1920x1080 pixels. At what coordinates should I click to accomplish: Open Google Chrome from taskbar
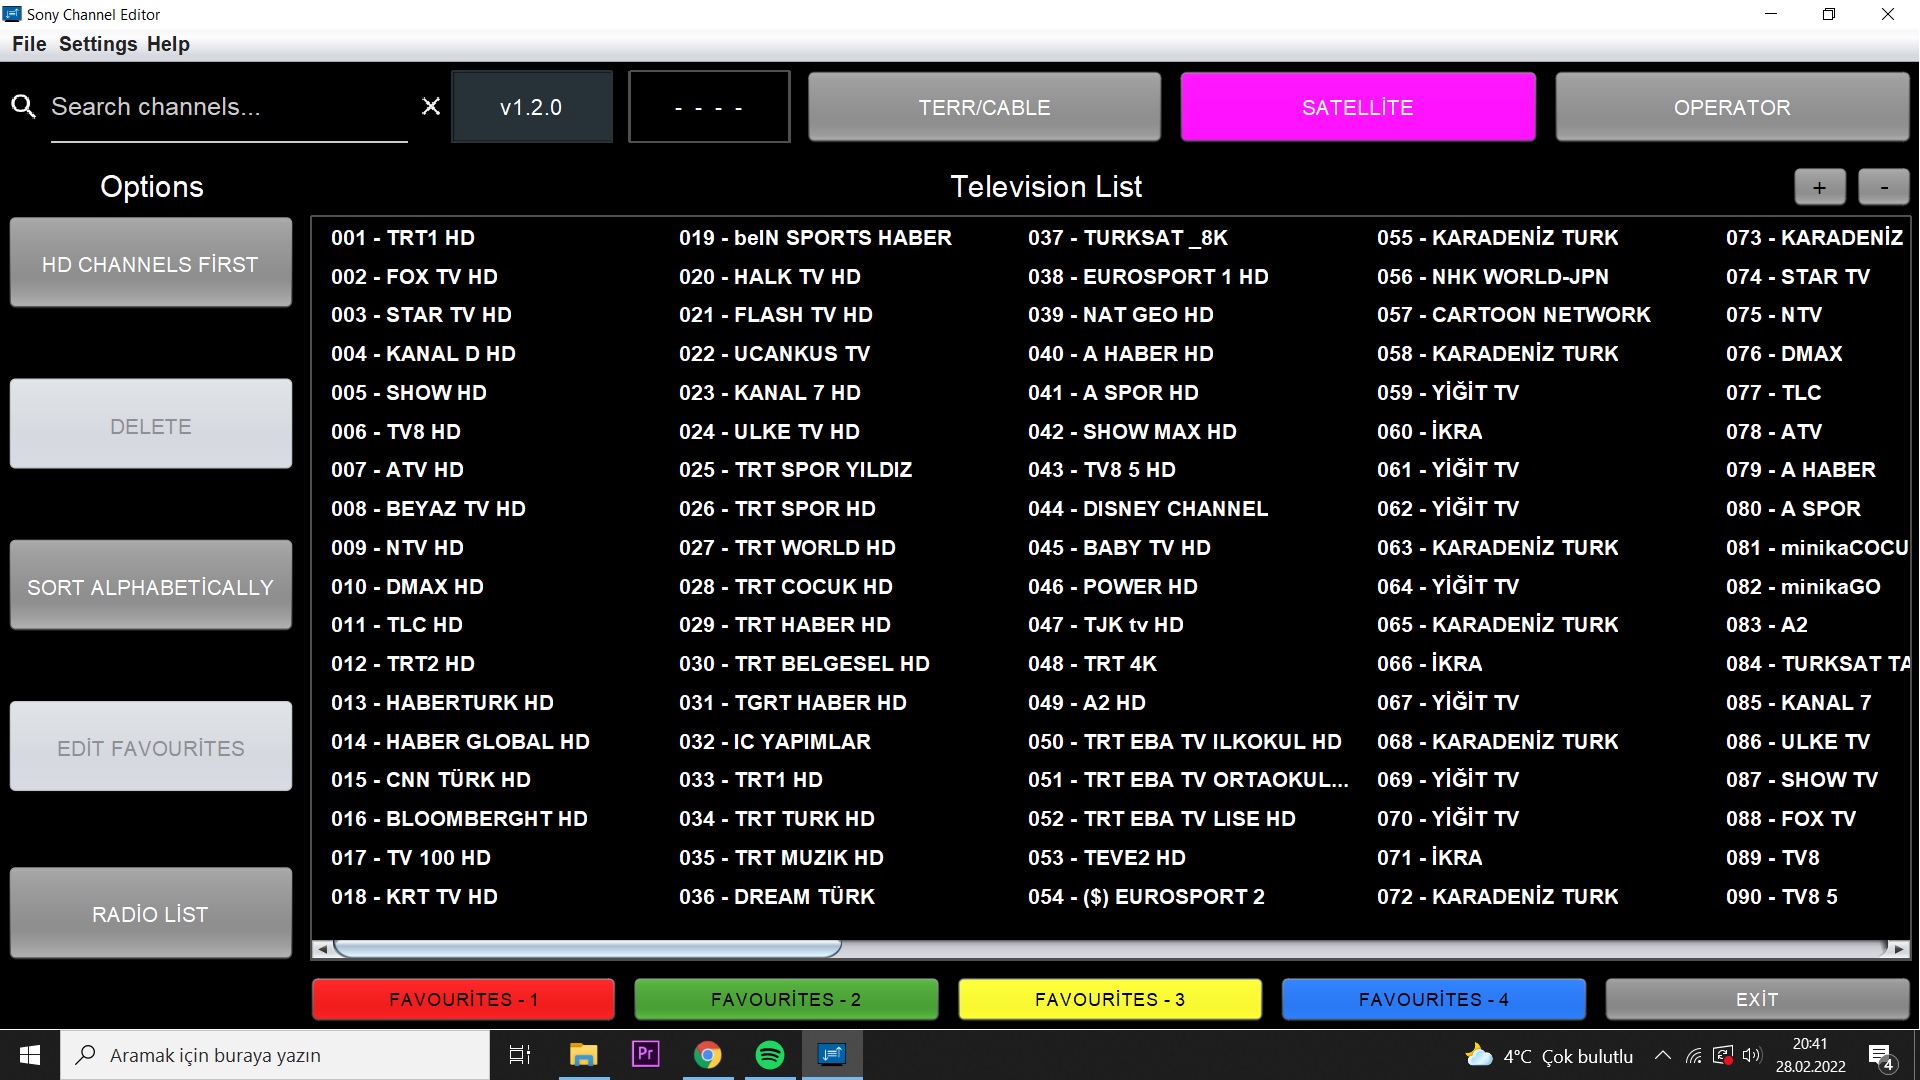(708, 1055)
